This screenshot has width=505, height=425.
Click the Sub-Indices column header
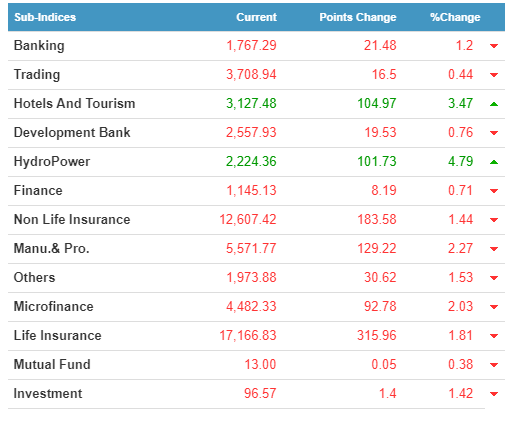point(45,17)
